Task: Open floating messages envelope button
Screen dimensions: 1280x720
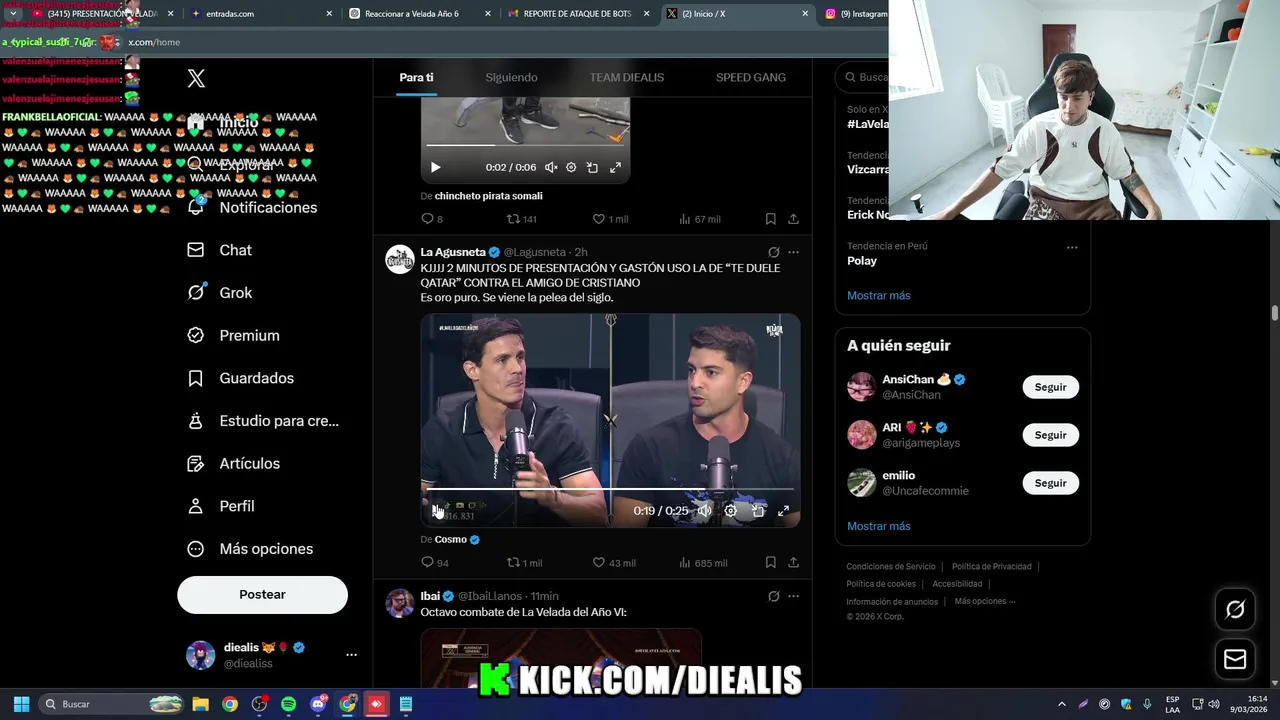Action: (1235, 660)
